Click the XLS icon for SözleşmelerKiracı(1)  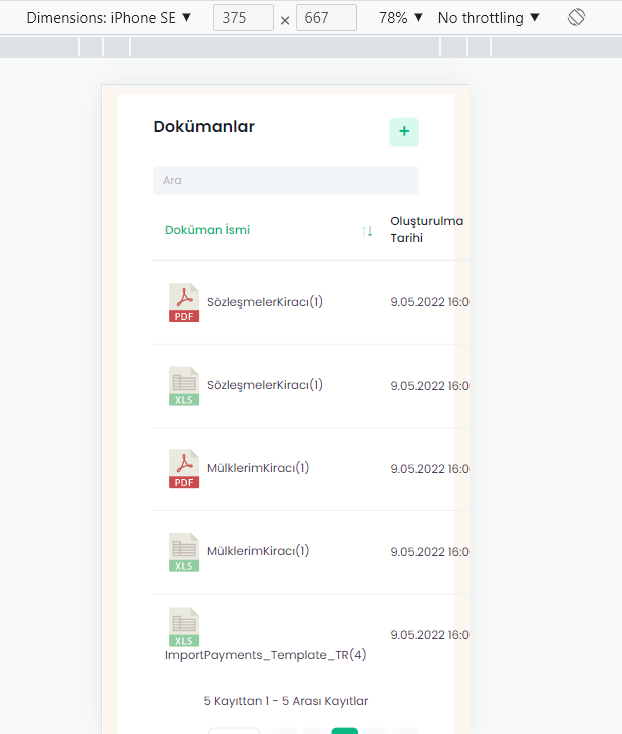click(184, 386)
